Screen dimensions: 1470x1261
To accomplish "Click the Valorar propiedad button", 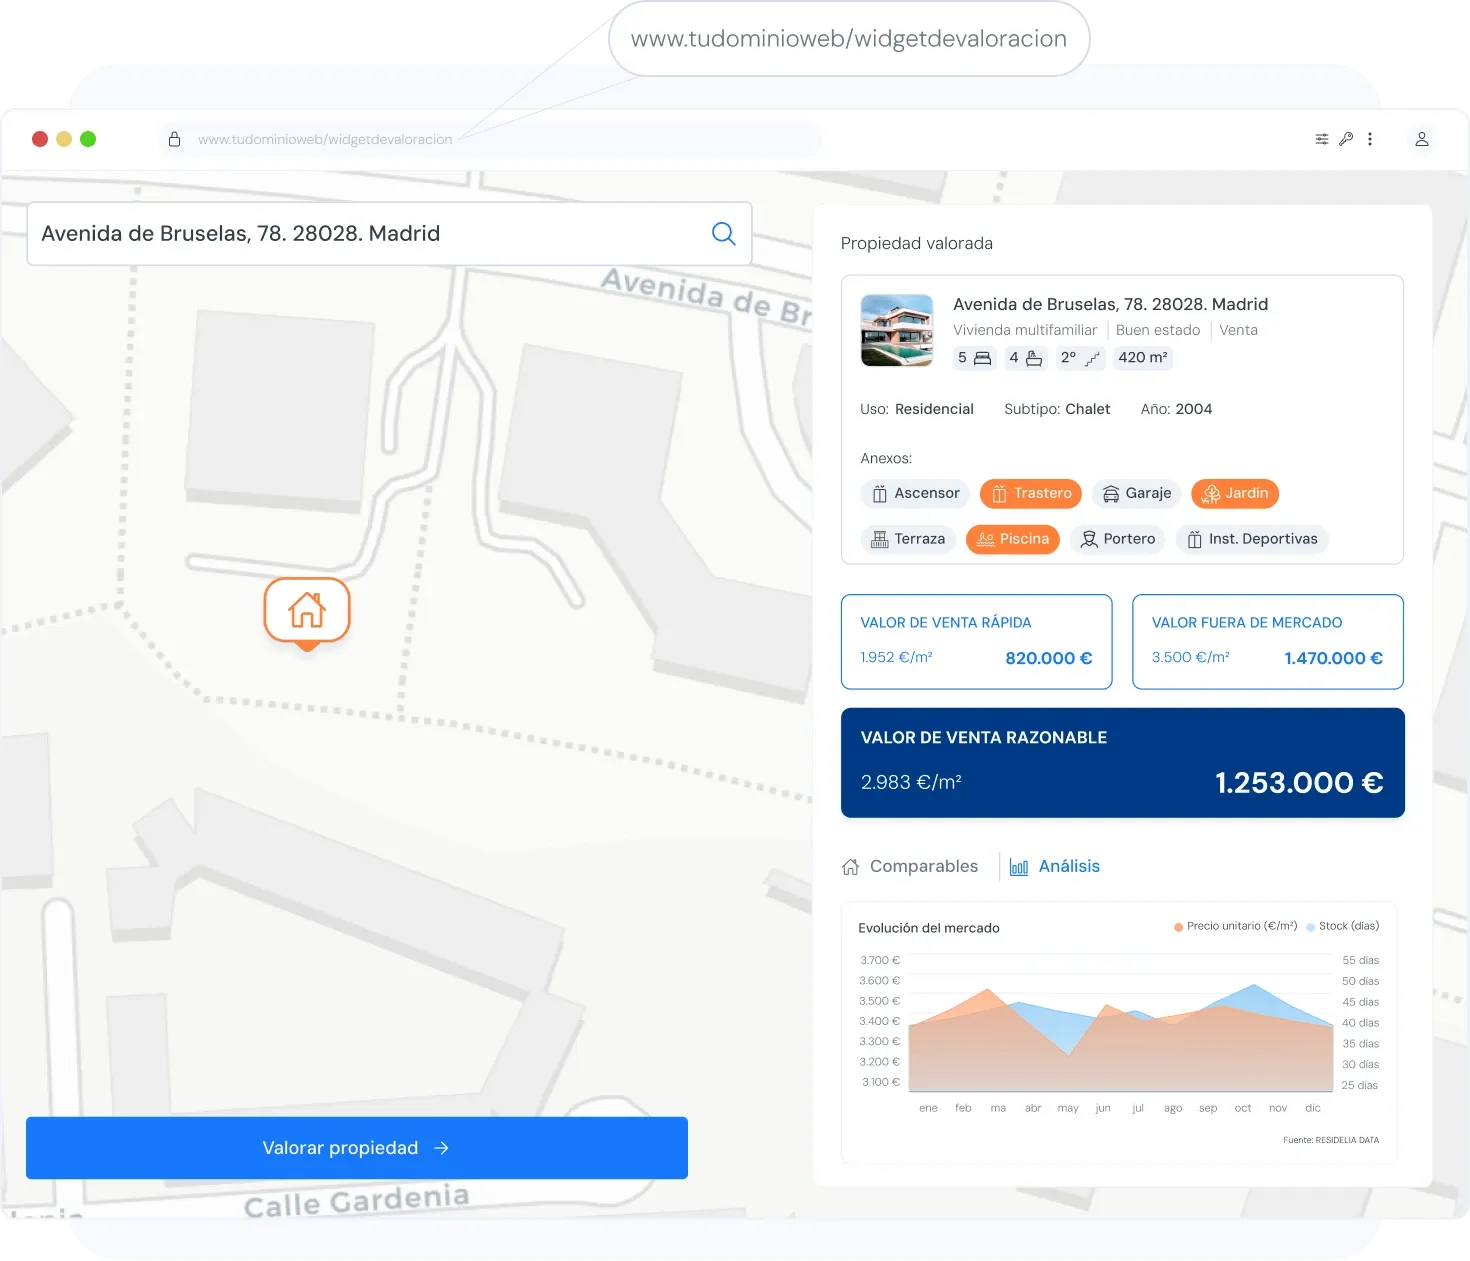I will click(356, 1147).
